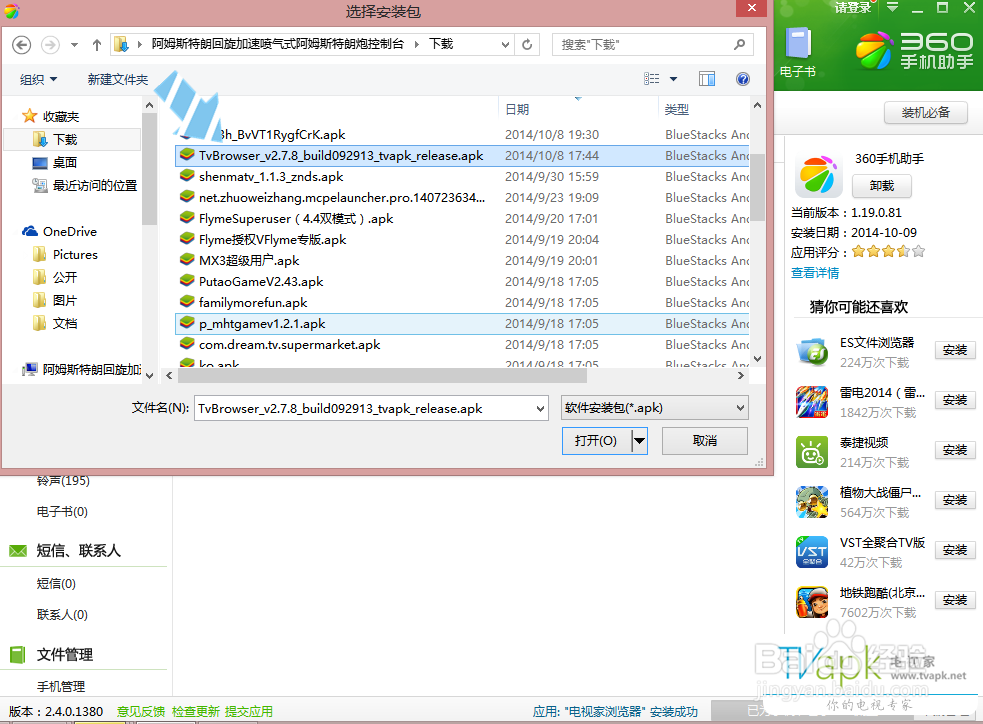Select net.zhuoweizhang.mcpelauncher.pro apk file

click(462, 197)
